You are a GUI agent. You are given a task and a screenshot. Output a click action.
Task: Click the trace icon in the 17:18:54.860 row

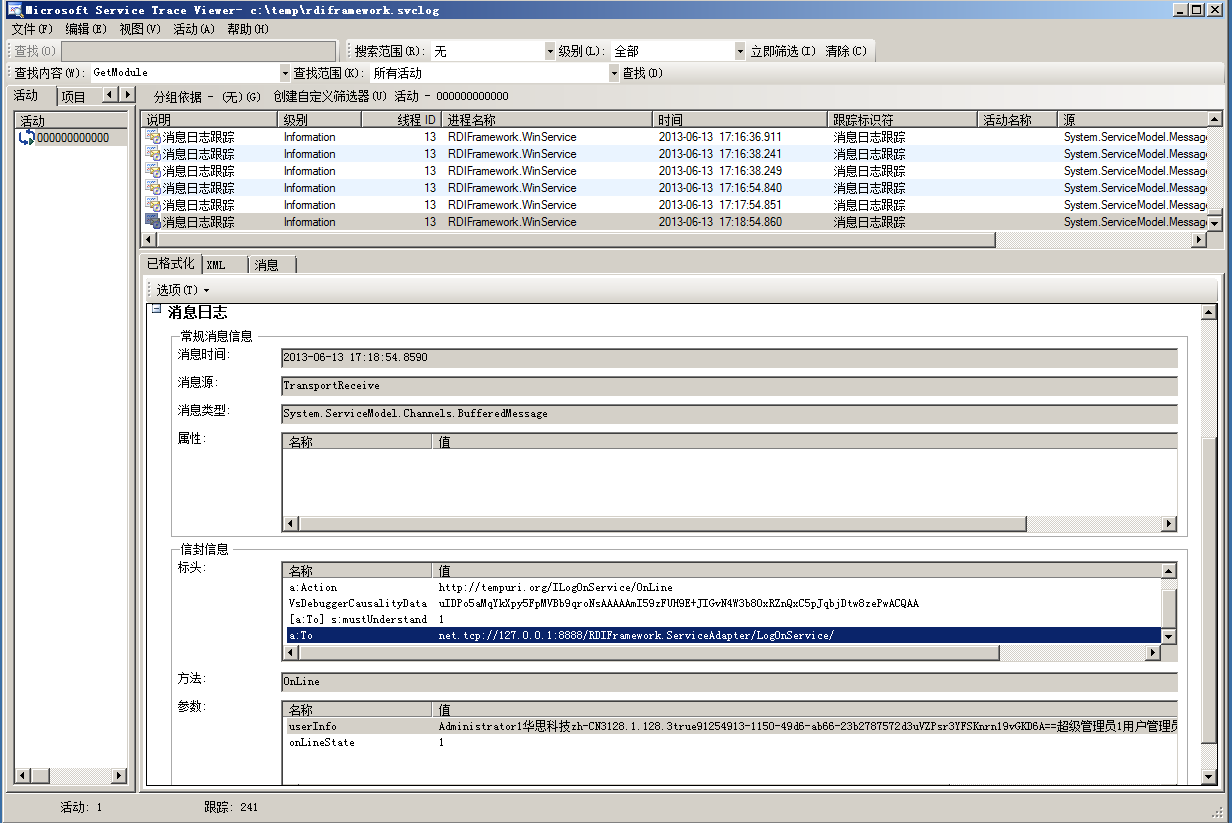(153, 222)
